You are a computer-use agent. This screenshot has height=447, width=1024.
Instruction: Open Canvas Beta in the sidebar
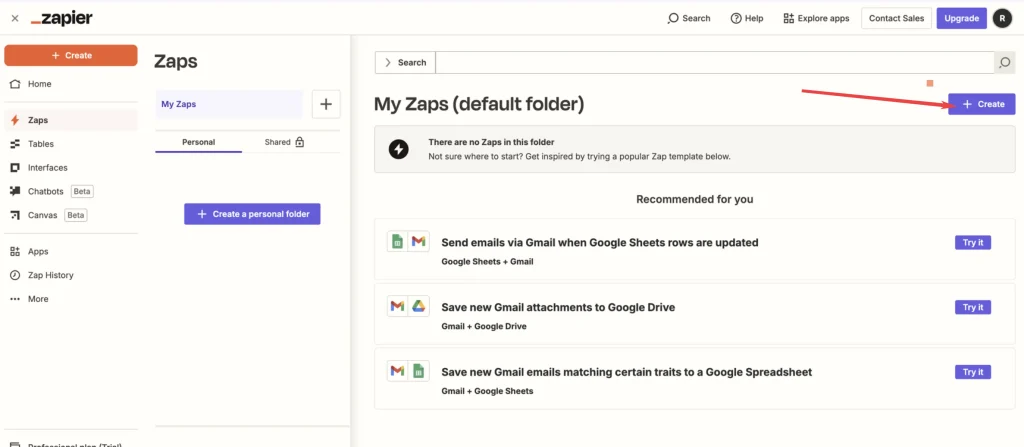(x=71, y=215)
